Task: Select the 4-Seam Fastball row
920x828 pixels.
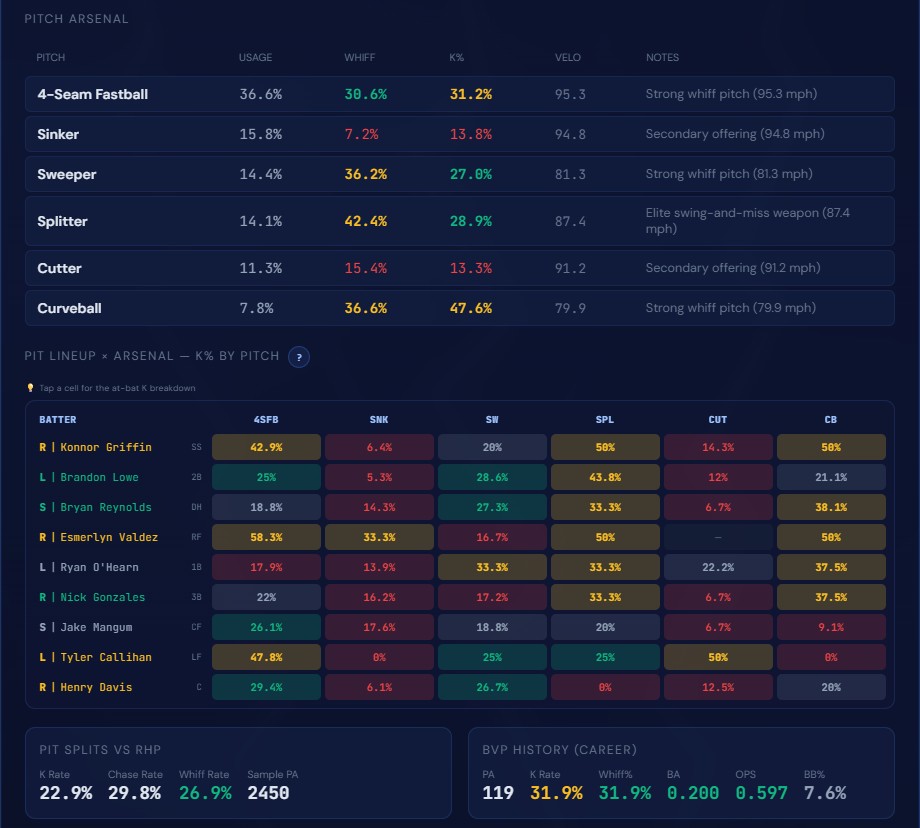Action: tap(459, 94)
